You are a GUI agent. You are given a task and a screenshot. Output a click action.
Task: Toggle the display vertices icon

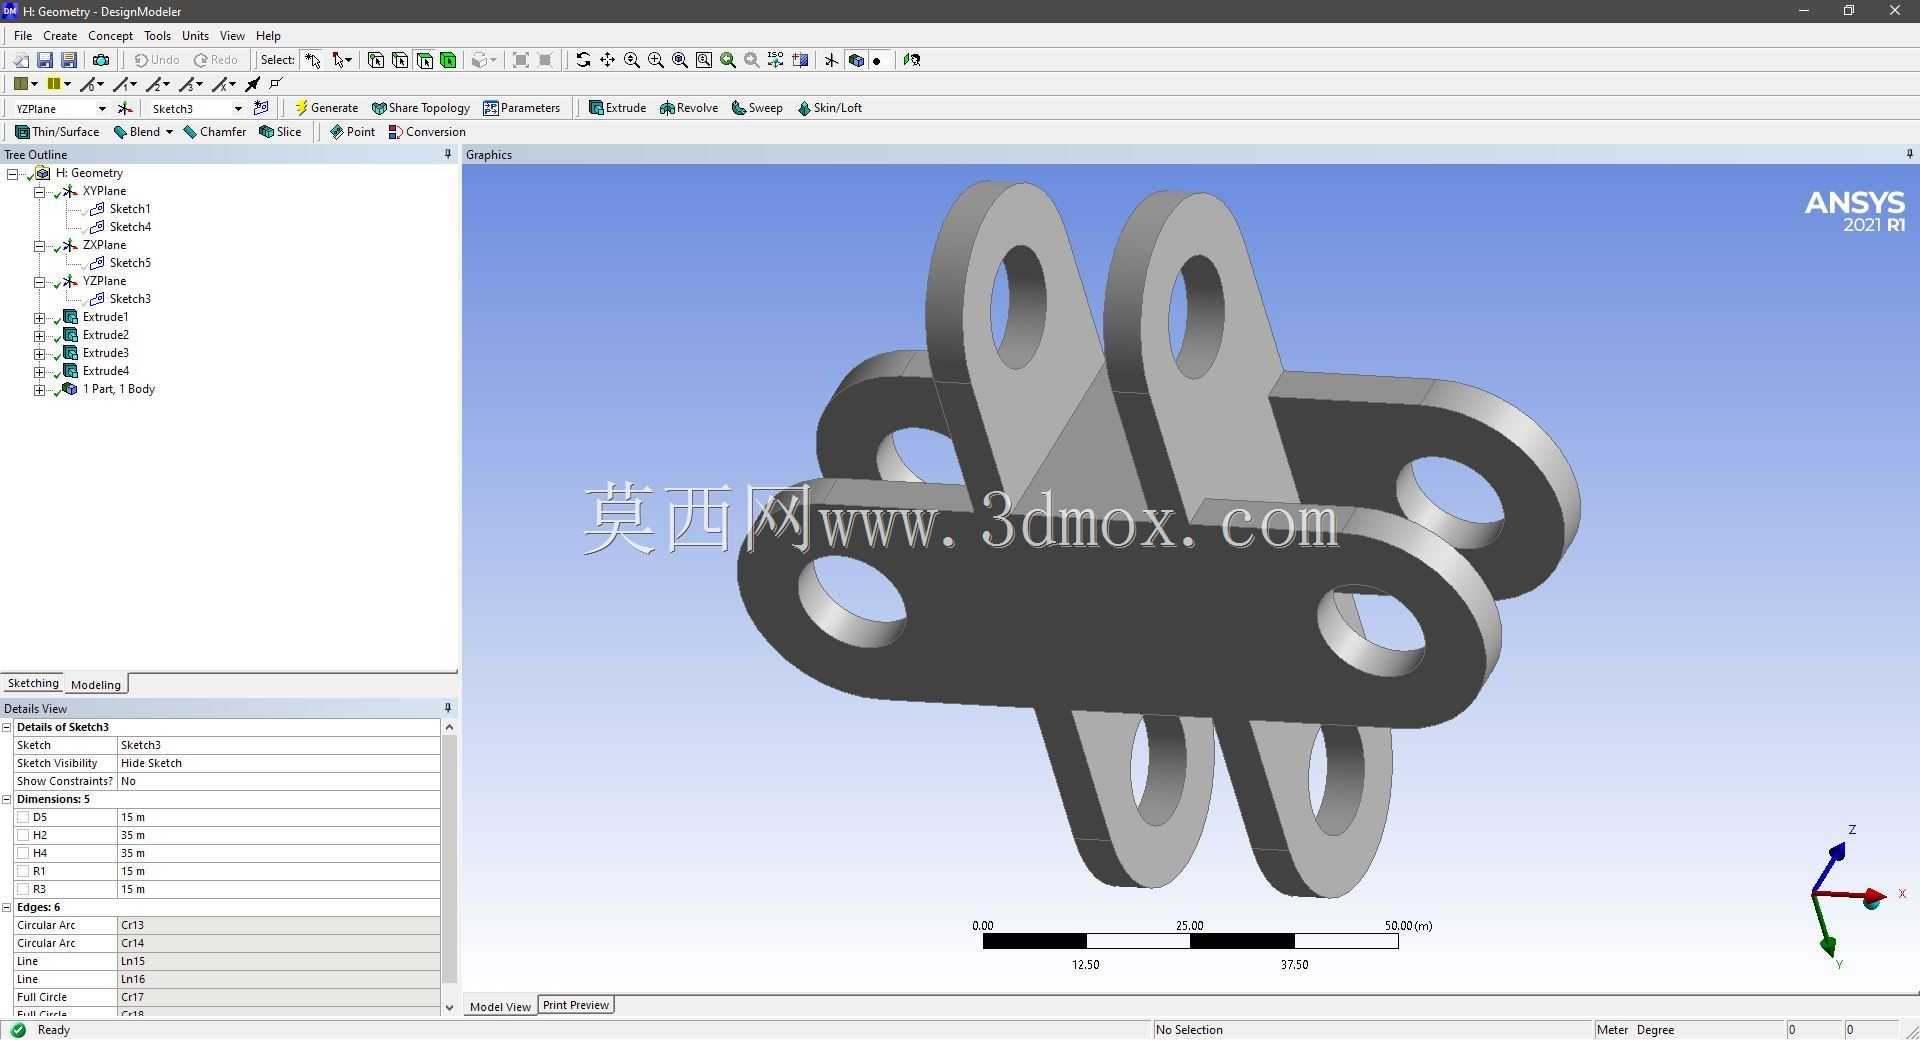276,84
